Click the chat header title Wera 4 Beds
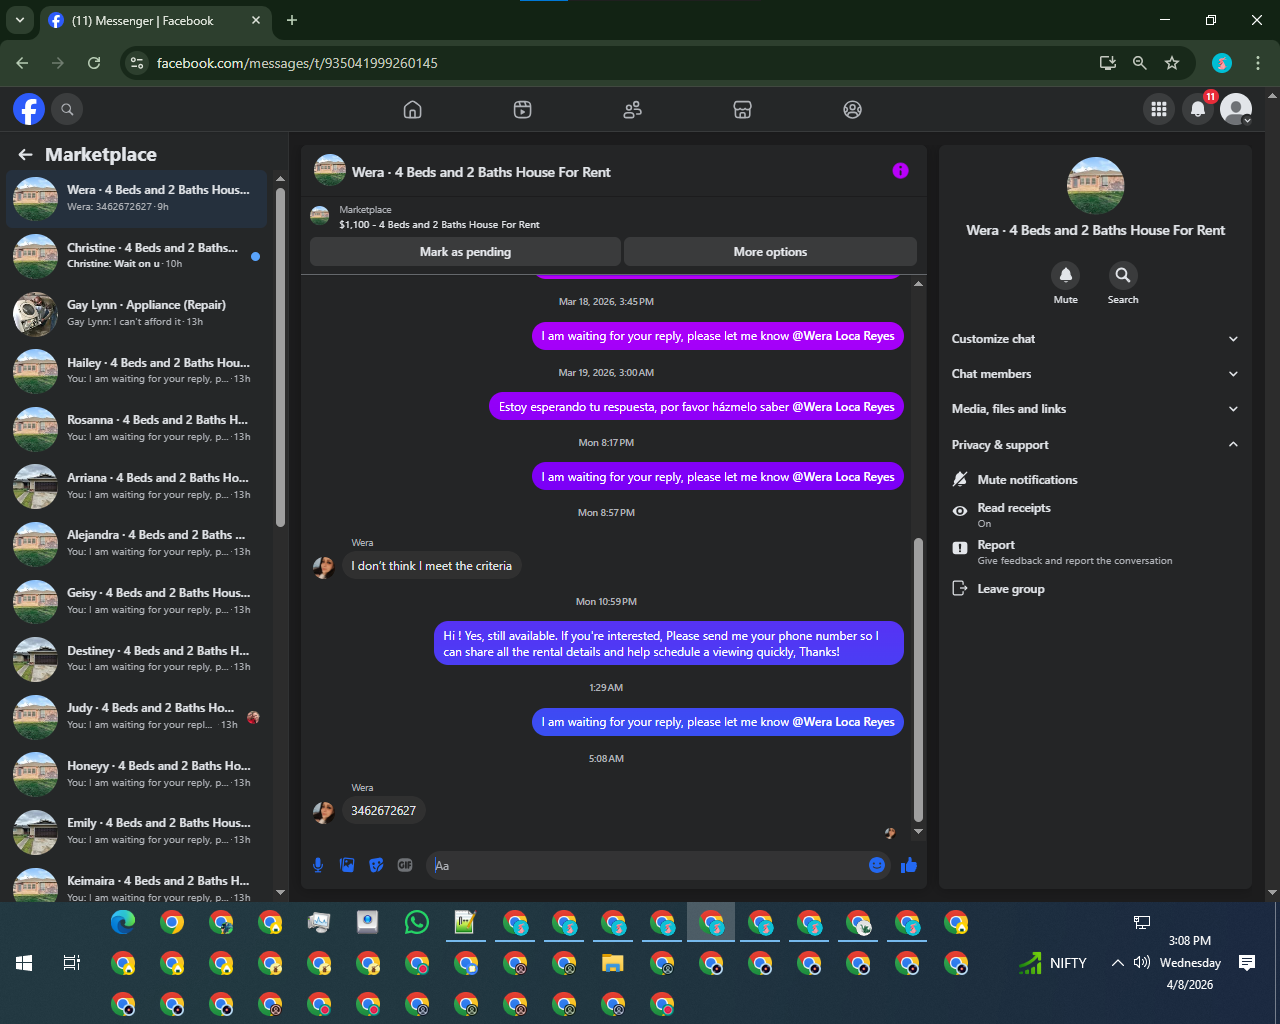Screen dimensions: 1280x1024 coord(481,172)
